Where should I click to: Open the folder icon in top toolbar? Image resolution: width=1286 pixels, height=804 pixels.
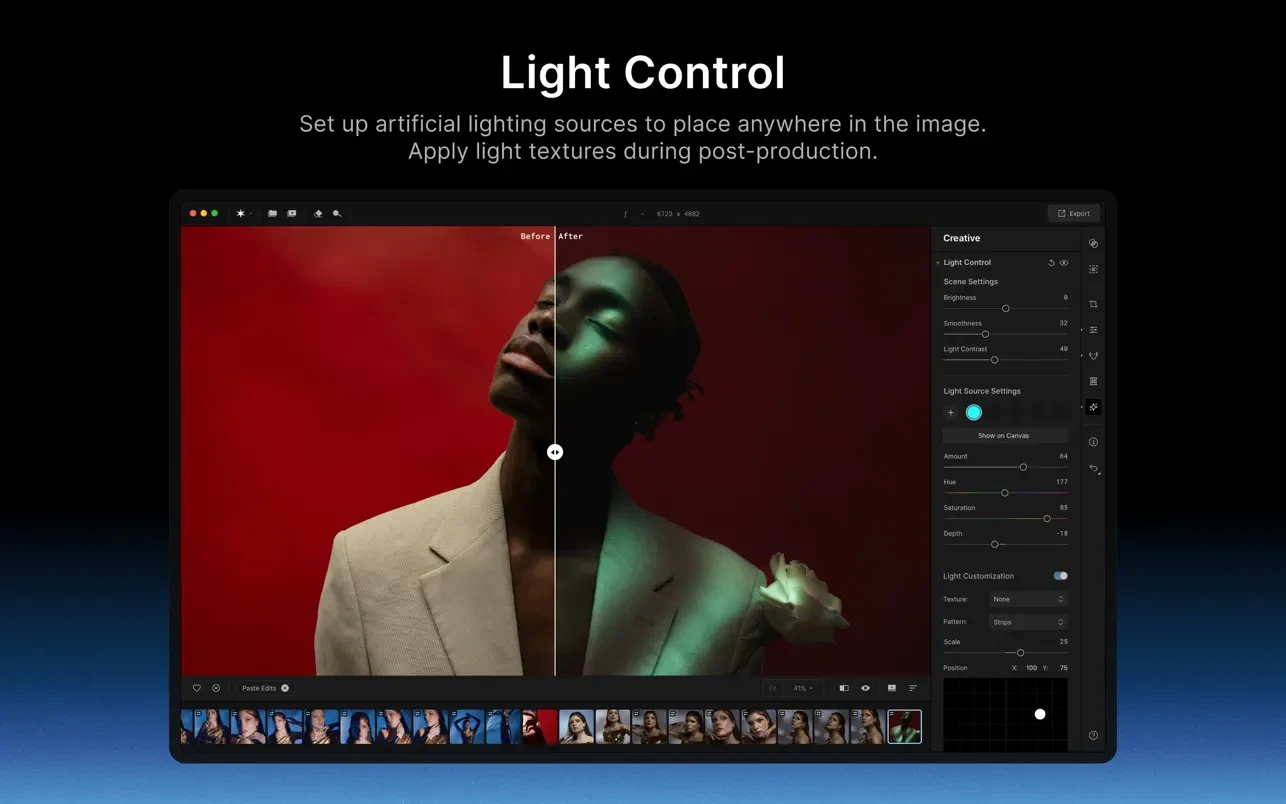[272, 214]
